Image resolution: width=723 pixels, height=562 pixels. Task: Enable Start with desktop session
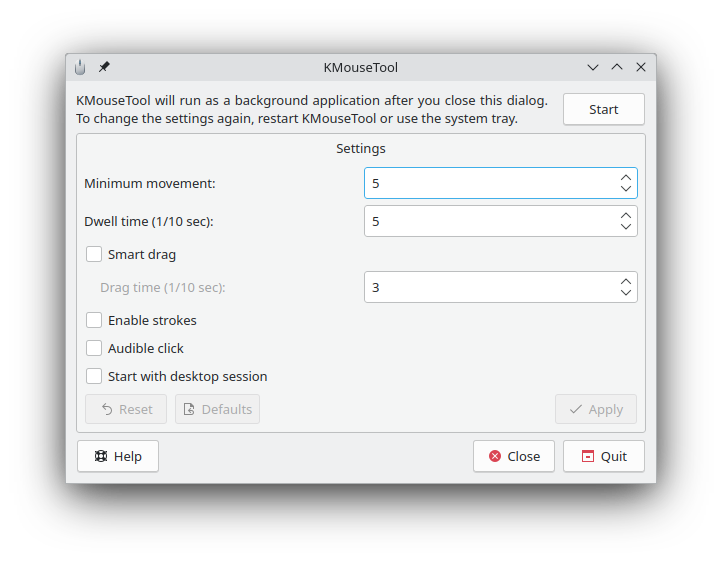[94, 377]
